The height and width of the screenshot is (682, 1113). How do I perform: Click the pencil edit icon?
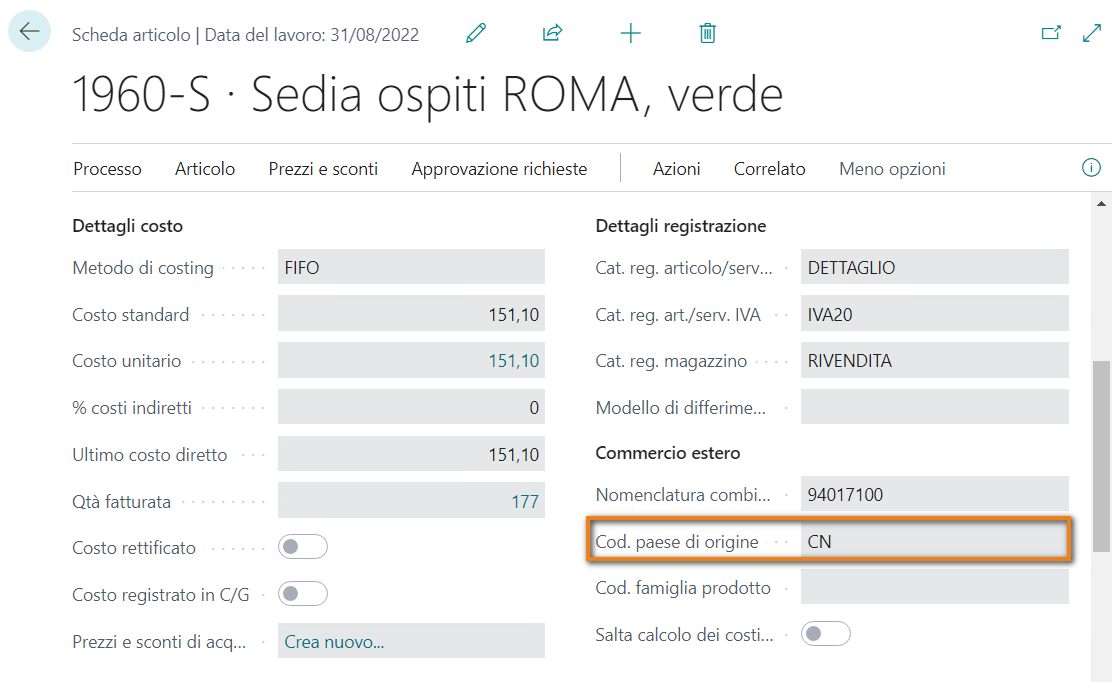[476, 34]
